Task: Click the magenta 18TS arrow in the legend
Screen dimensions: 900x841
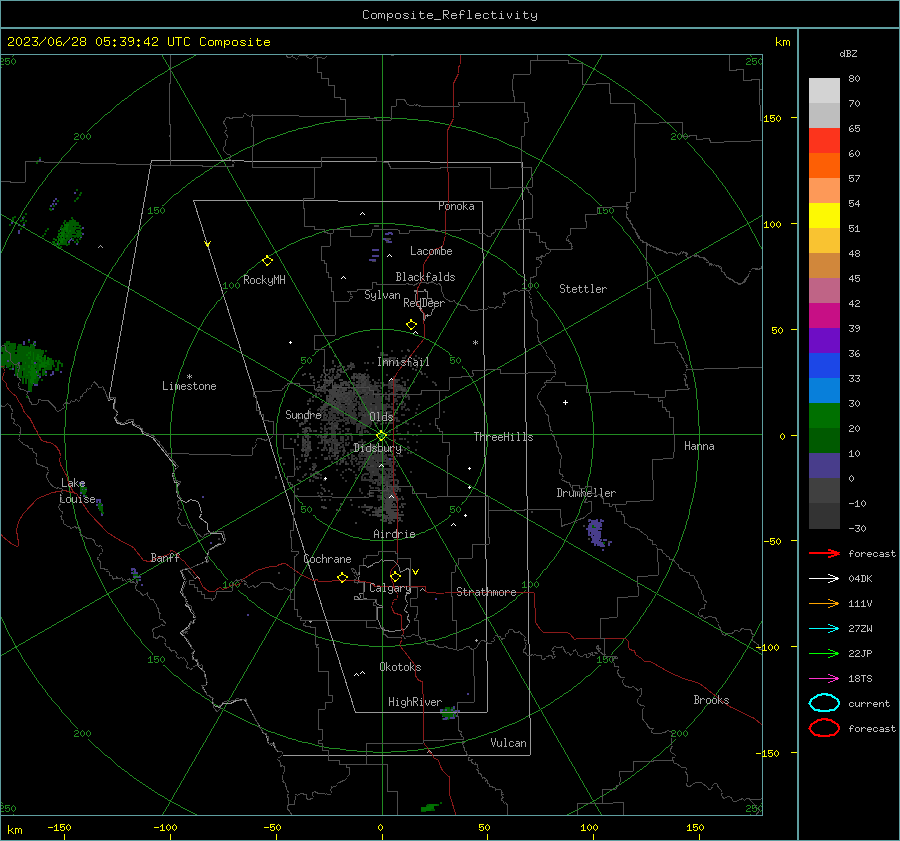Action: tap(824, 679)
